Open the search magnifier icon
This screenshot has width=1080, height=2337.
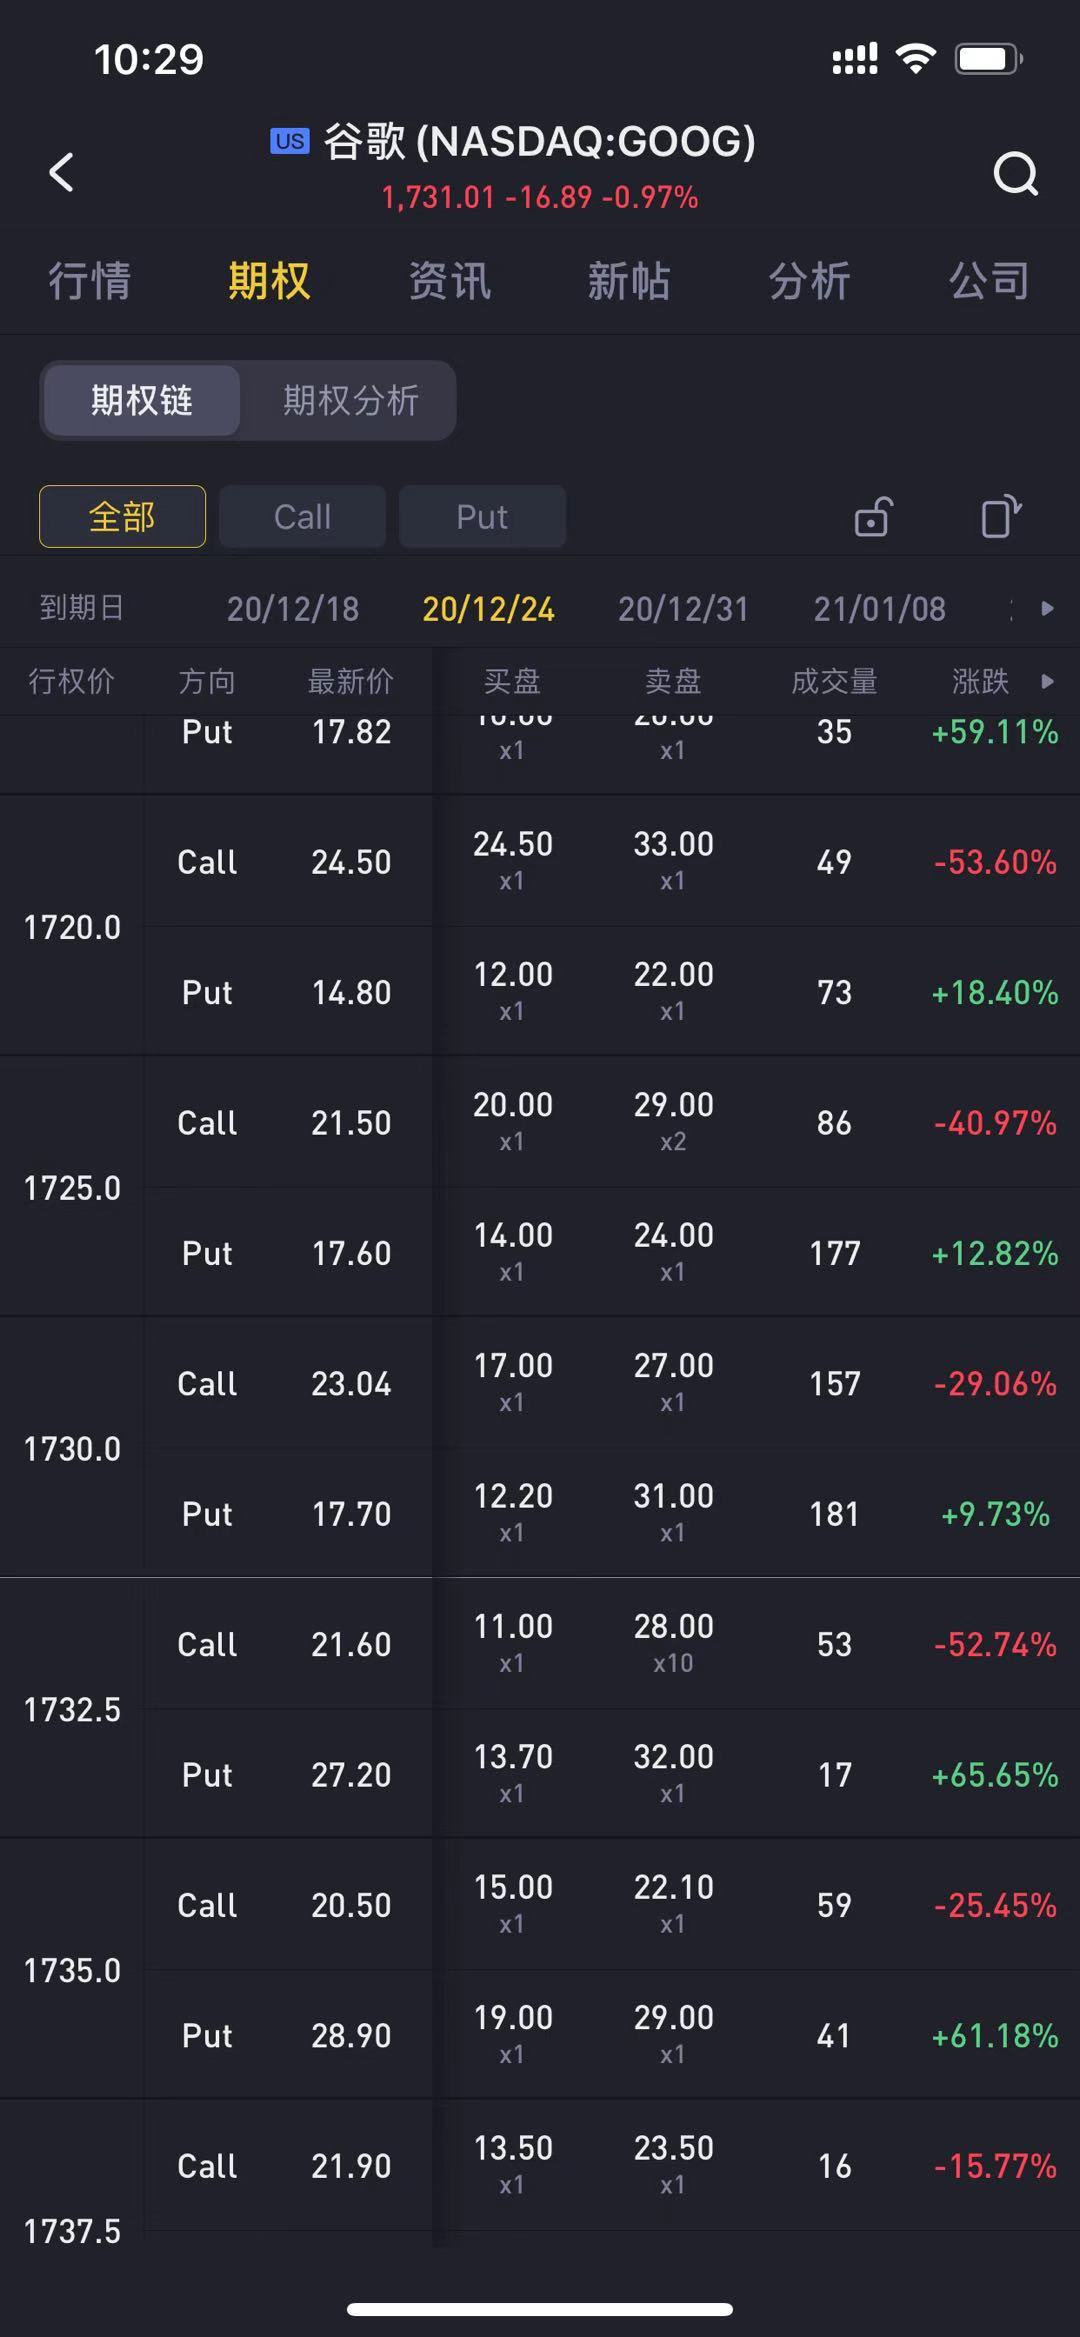tap(1016, 173)
